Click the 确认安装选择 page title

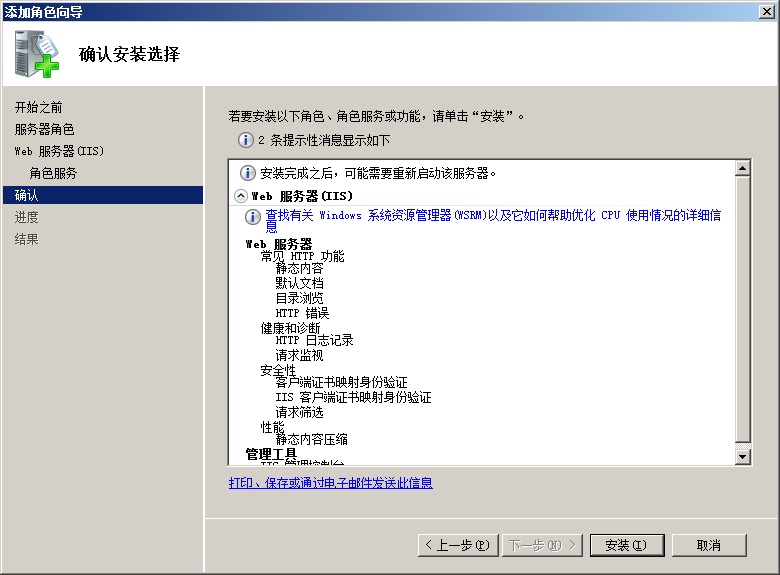[x=129, y=54]
